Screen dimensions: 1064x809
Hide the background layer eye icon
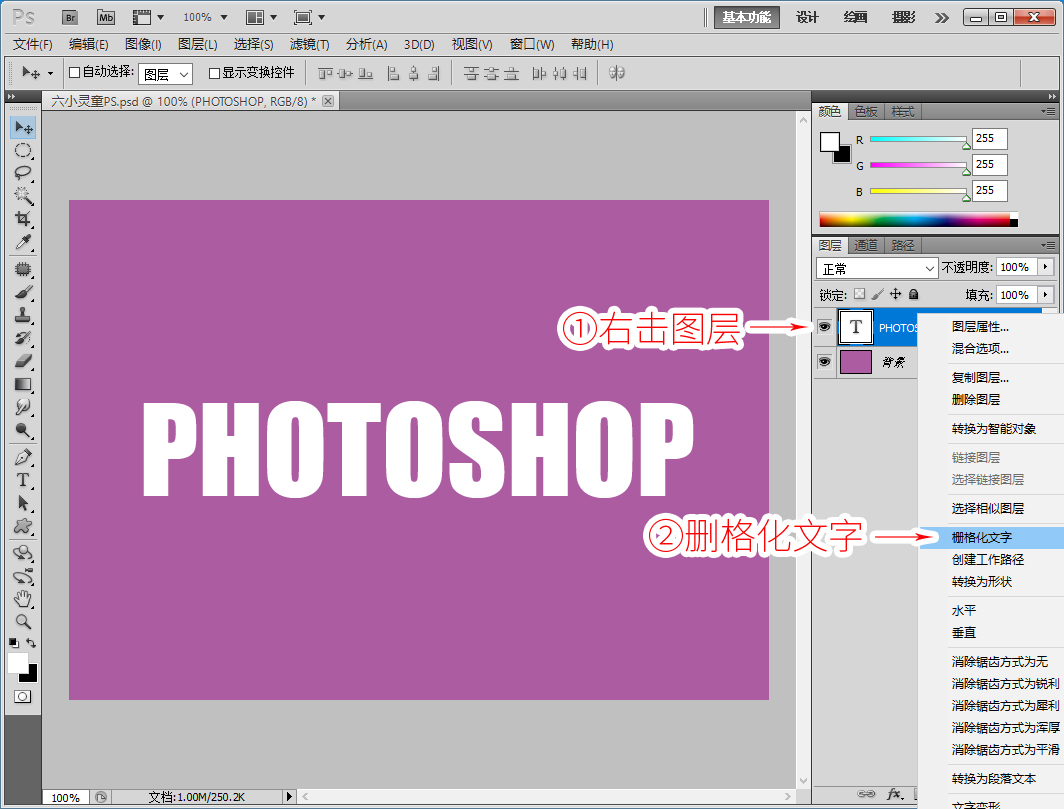(x=824, y=362)
